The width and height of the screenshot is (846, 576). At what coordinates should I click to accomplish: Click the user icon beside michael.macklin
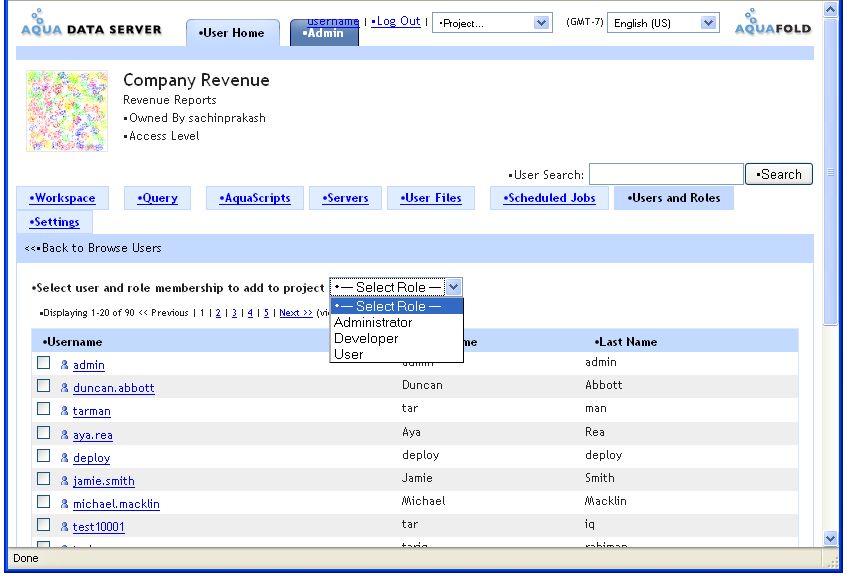pos(64,504)
